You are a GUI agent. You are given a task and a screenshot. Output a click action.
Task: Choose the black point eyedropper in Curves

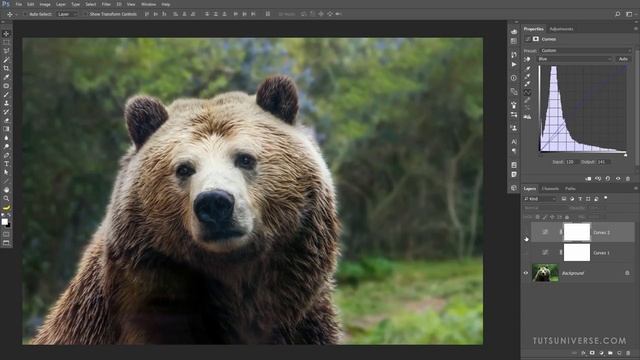(x=527, y=69)
